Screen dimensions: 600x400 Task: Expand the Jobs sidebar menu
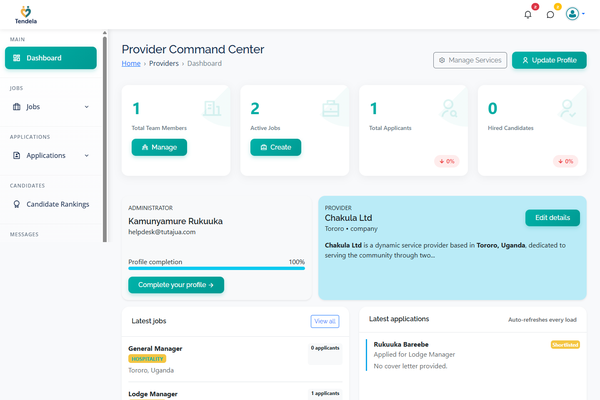coord(86,106)
